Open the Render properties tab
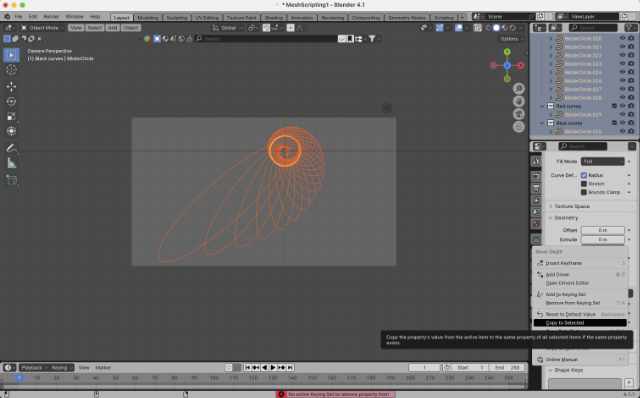The width and height of the screenshot is (640, 398). point(536,176)
